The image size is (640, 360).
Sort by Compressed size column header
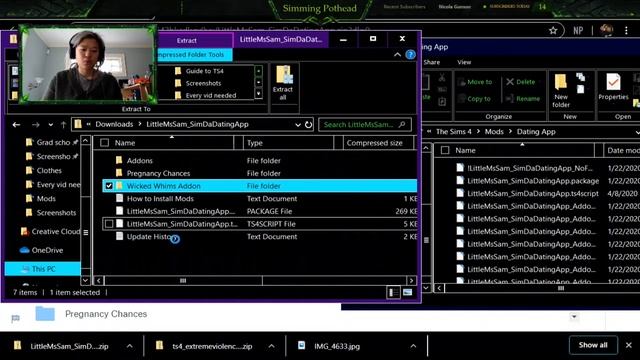(x=378, y=143)
